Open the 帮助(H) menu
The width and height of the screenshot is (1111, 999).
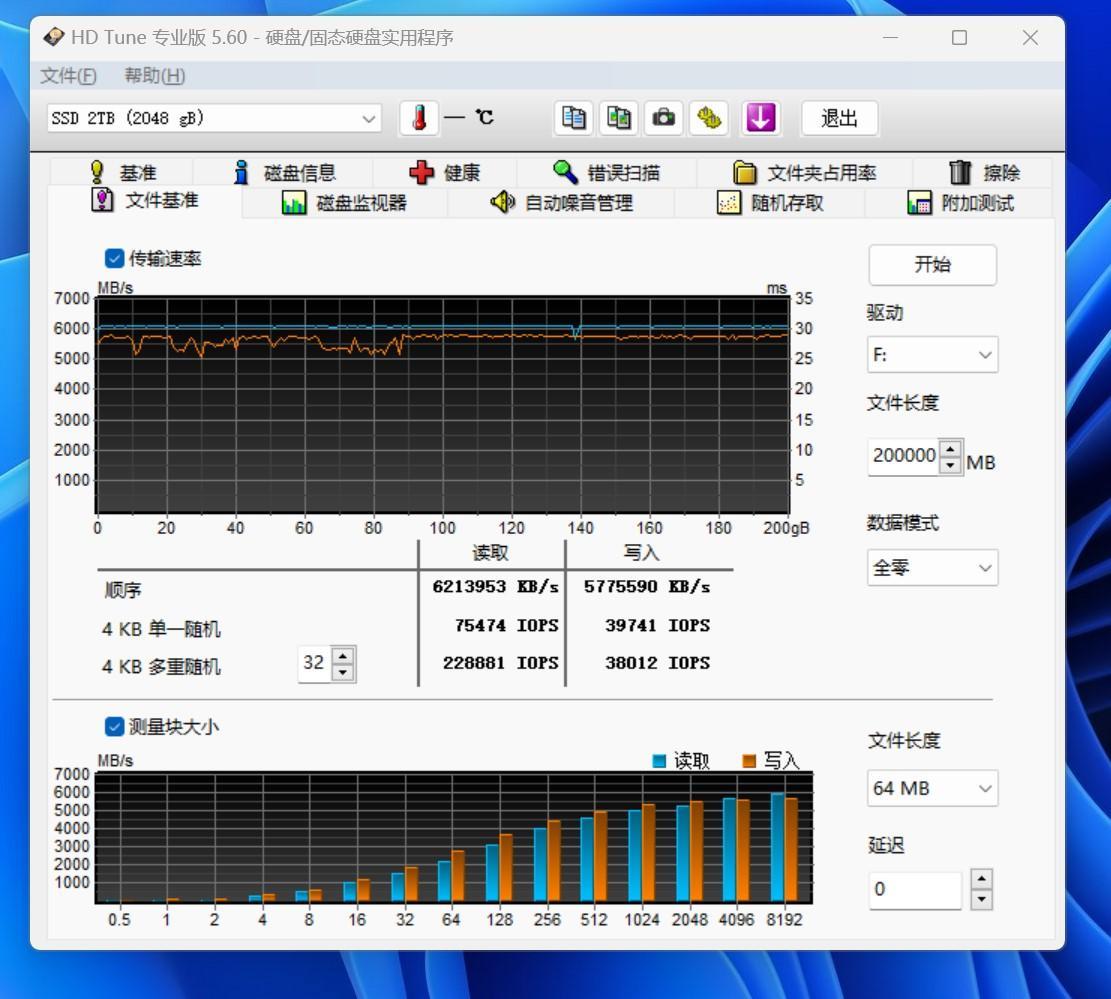pyautogui.click(x=154, y=76)
